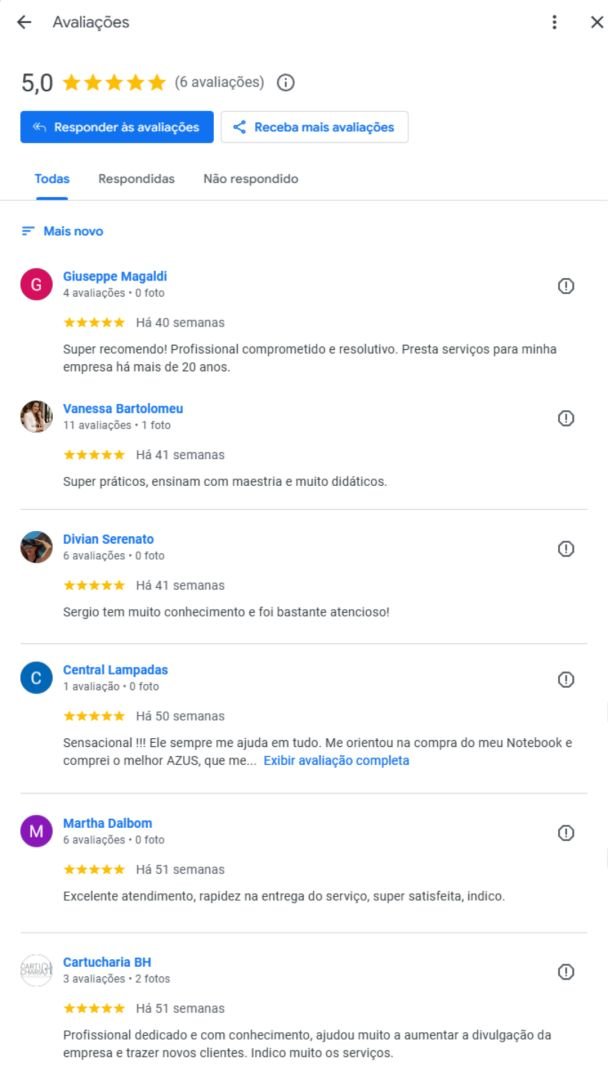Expand Central Lampadas full review
This screenshot has height=1080, width=608.
click(x=336, y=760)
